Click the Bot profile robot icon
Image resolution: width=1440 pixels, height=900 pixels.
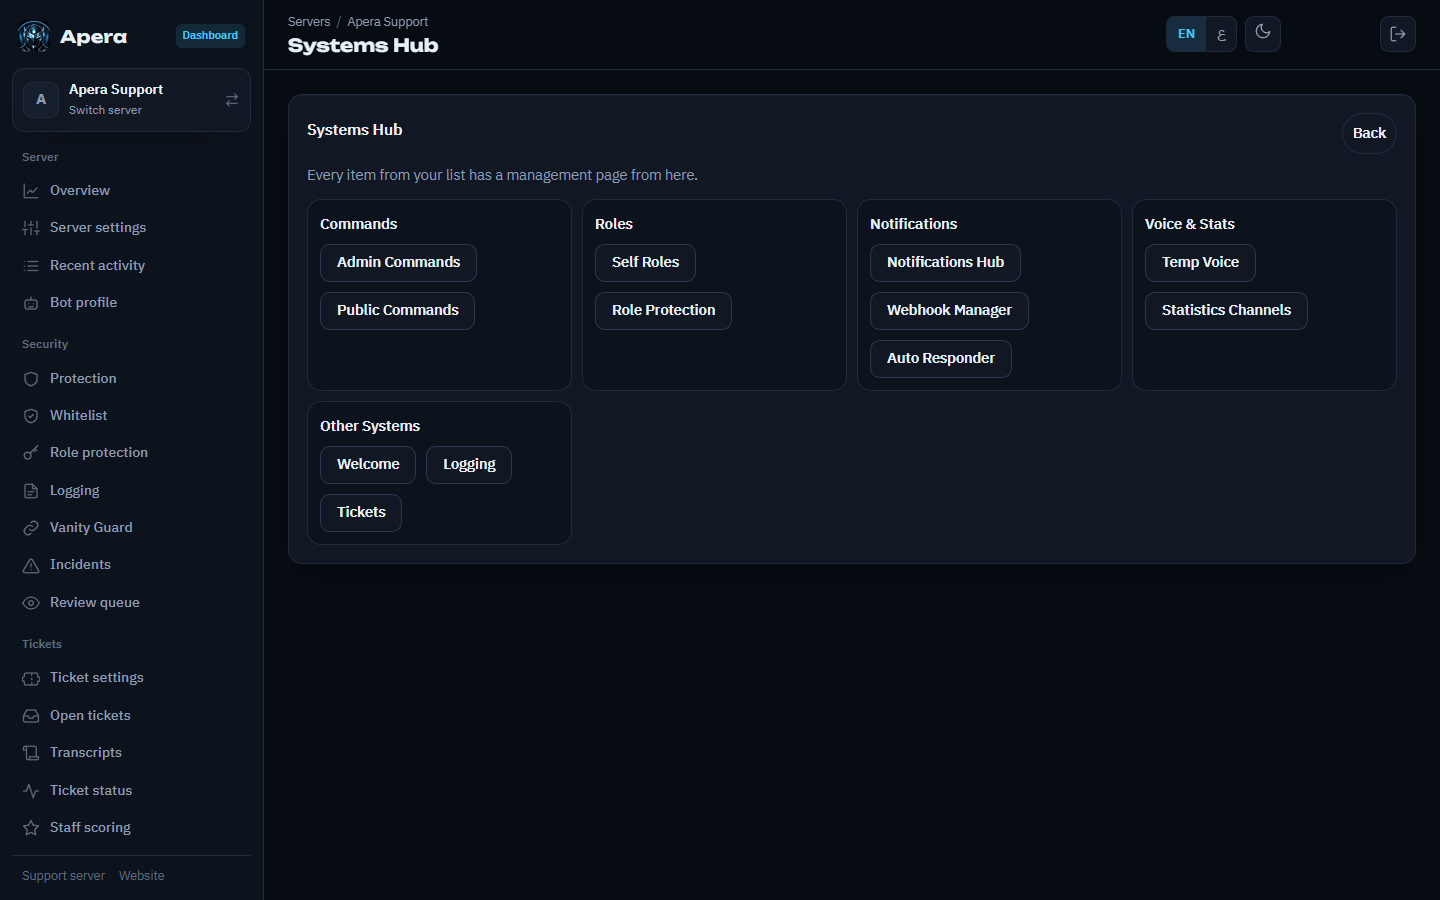tap(31, 303)
